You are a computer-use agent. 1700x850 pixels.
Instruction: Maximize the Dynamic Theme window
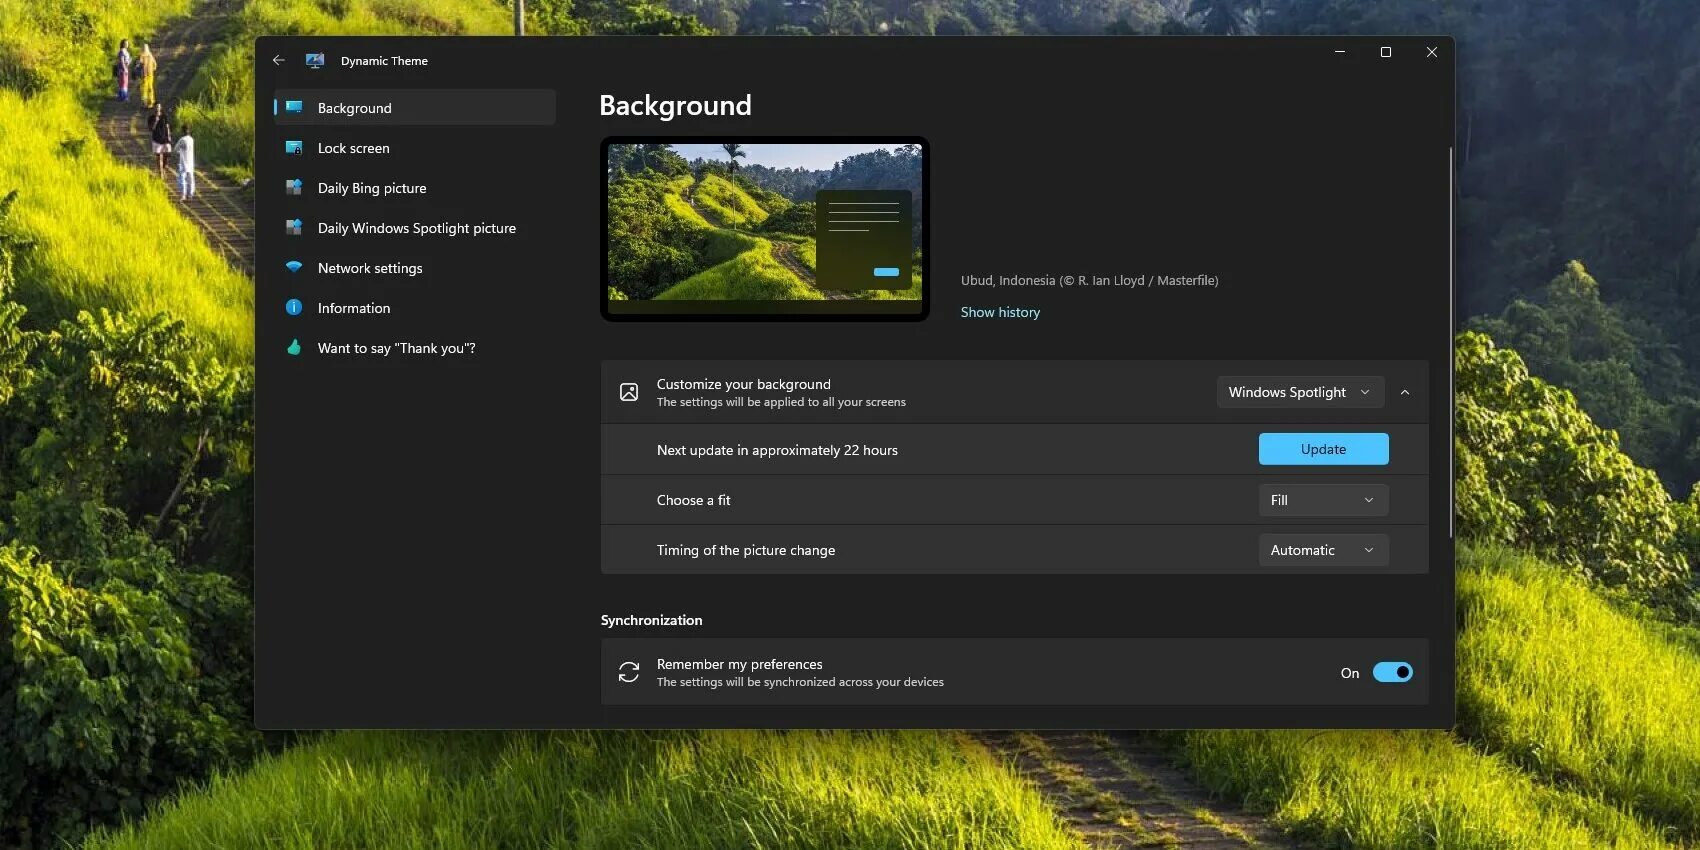click(x=1386, y=52)
